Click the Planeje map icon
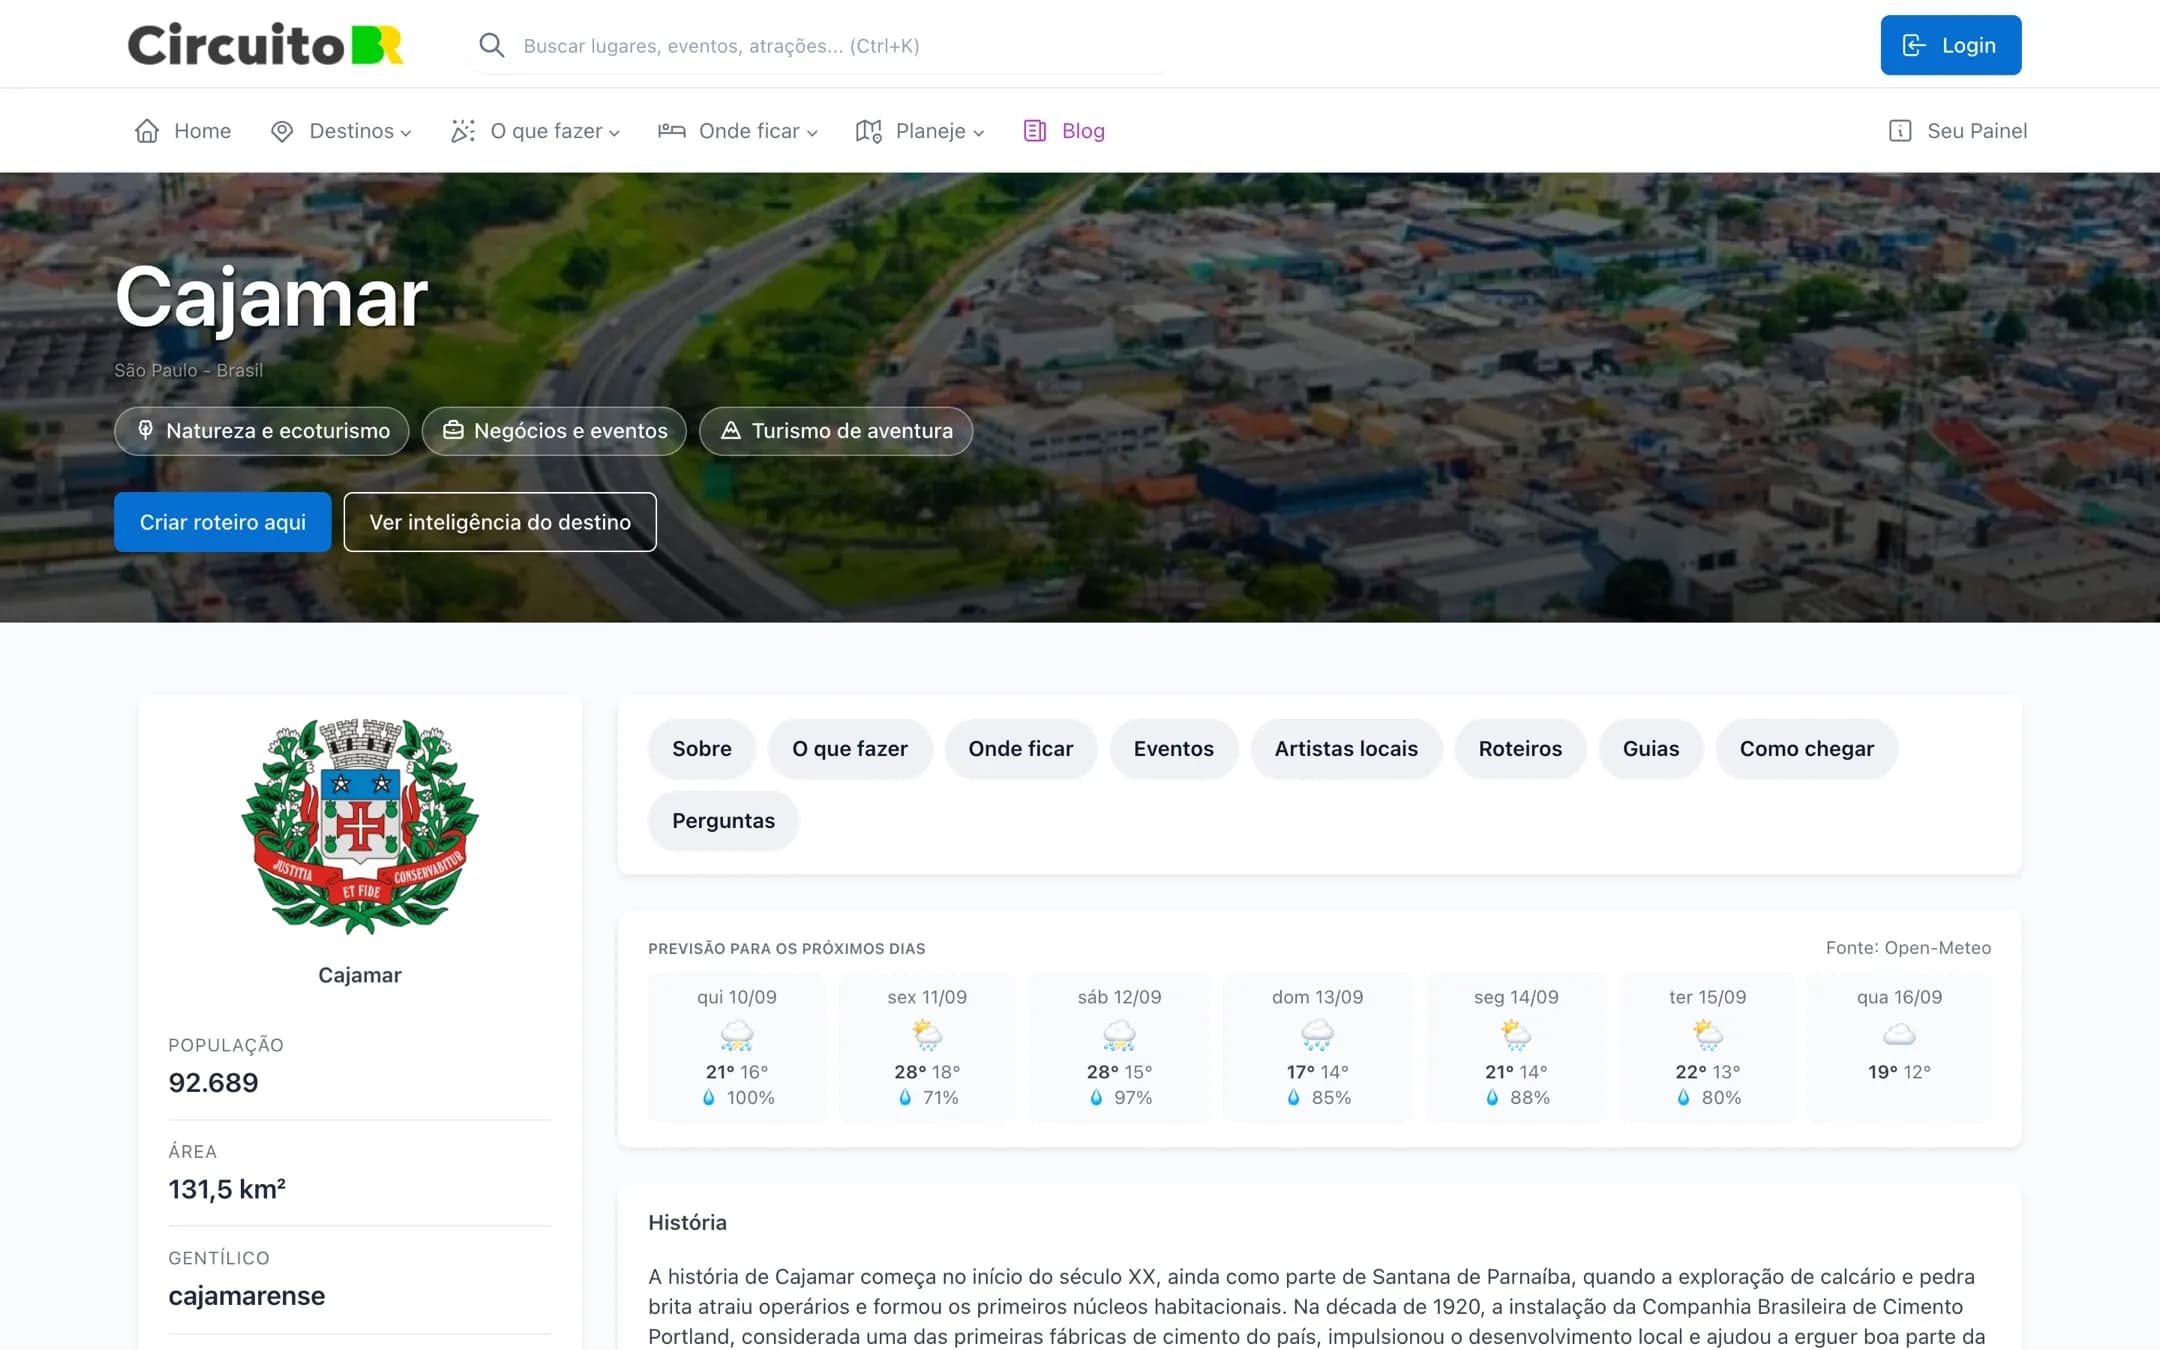Image resolution: width=2160 pixels, height=1350 pixels. (869, 131)
